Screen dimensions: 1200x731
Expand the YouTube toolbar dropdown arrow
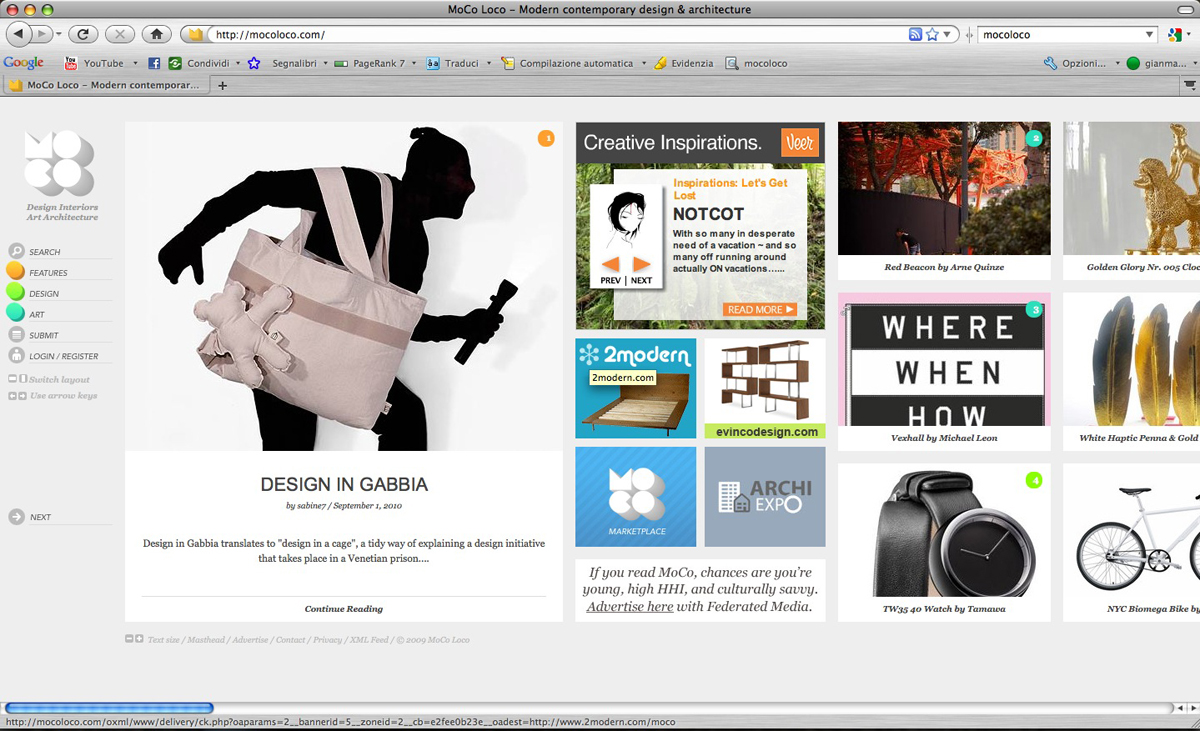tap(135, 63)
